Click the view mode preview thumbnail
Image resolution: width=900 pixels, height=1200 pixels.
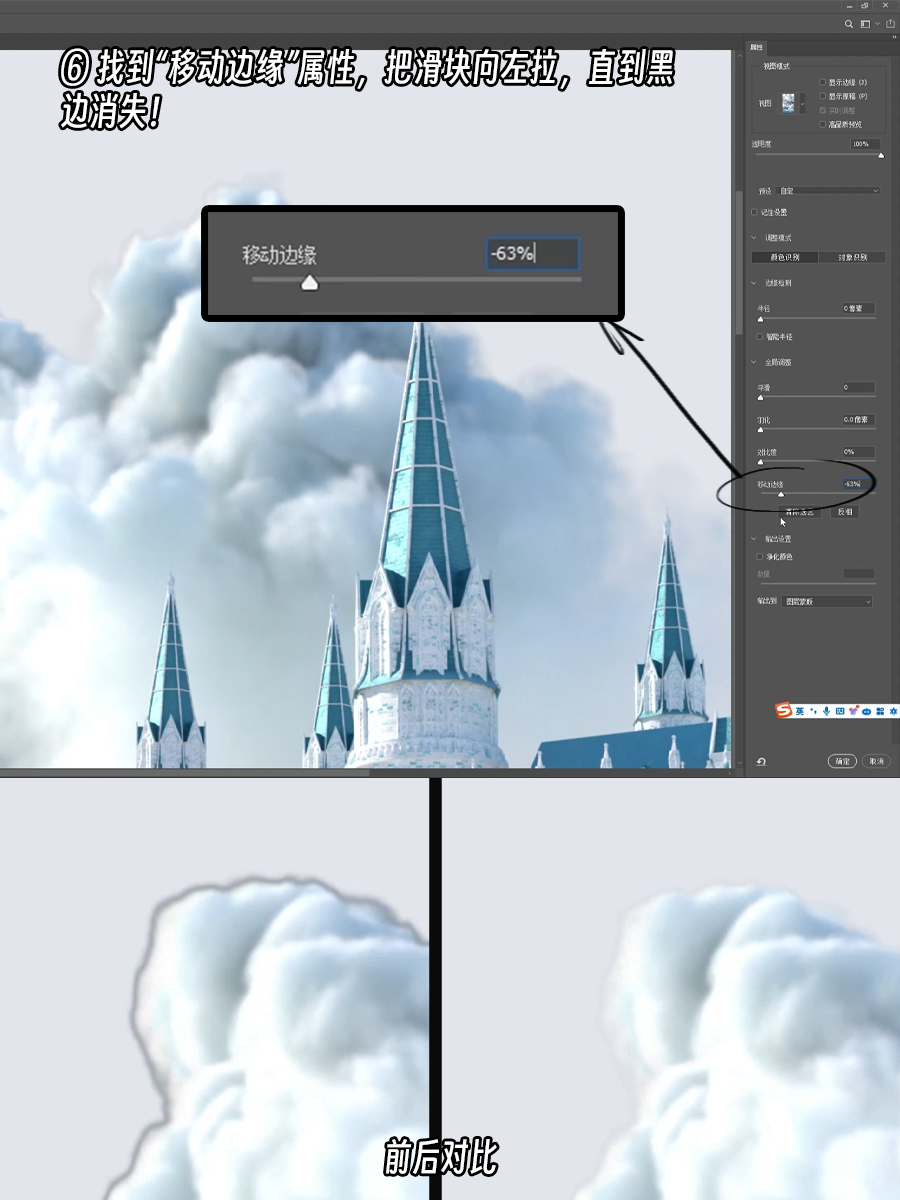click(788, 103)
